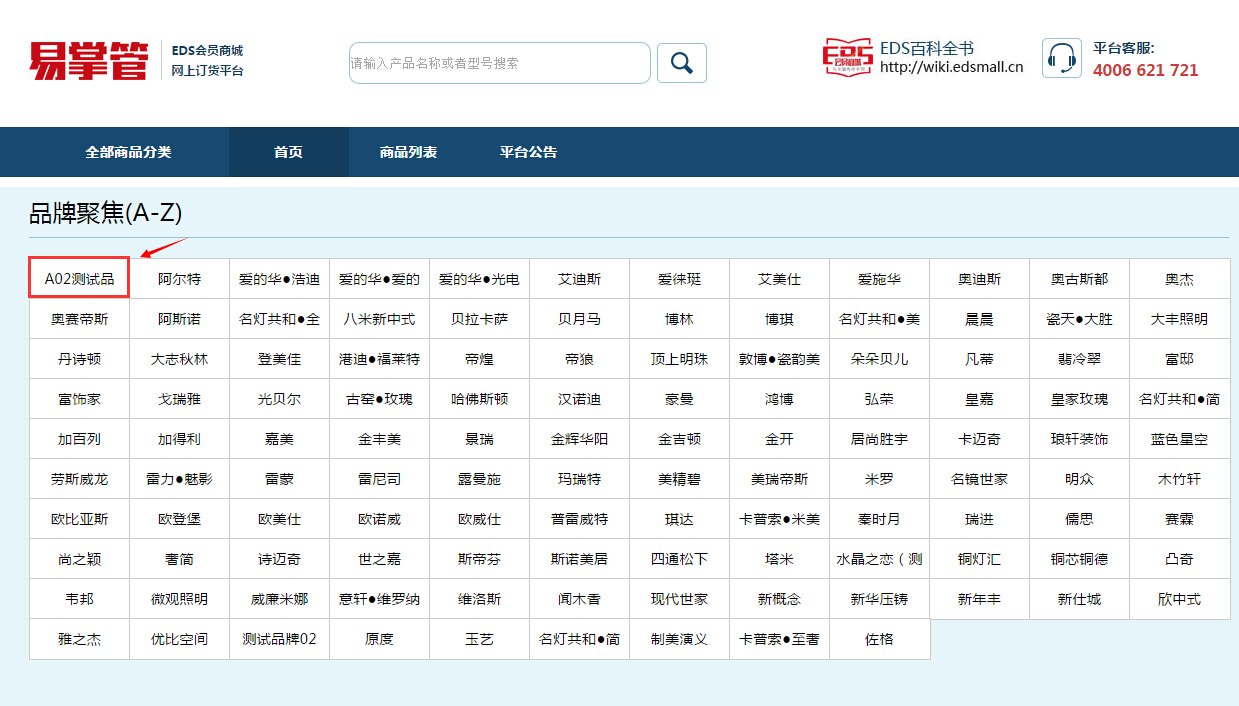
Task: Choose the 光贝尔 brand
Action: point(280,399)
